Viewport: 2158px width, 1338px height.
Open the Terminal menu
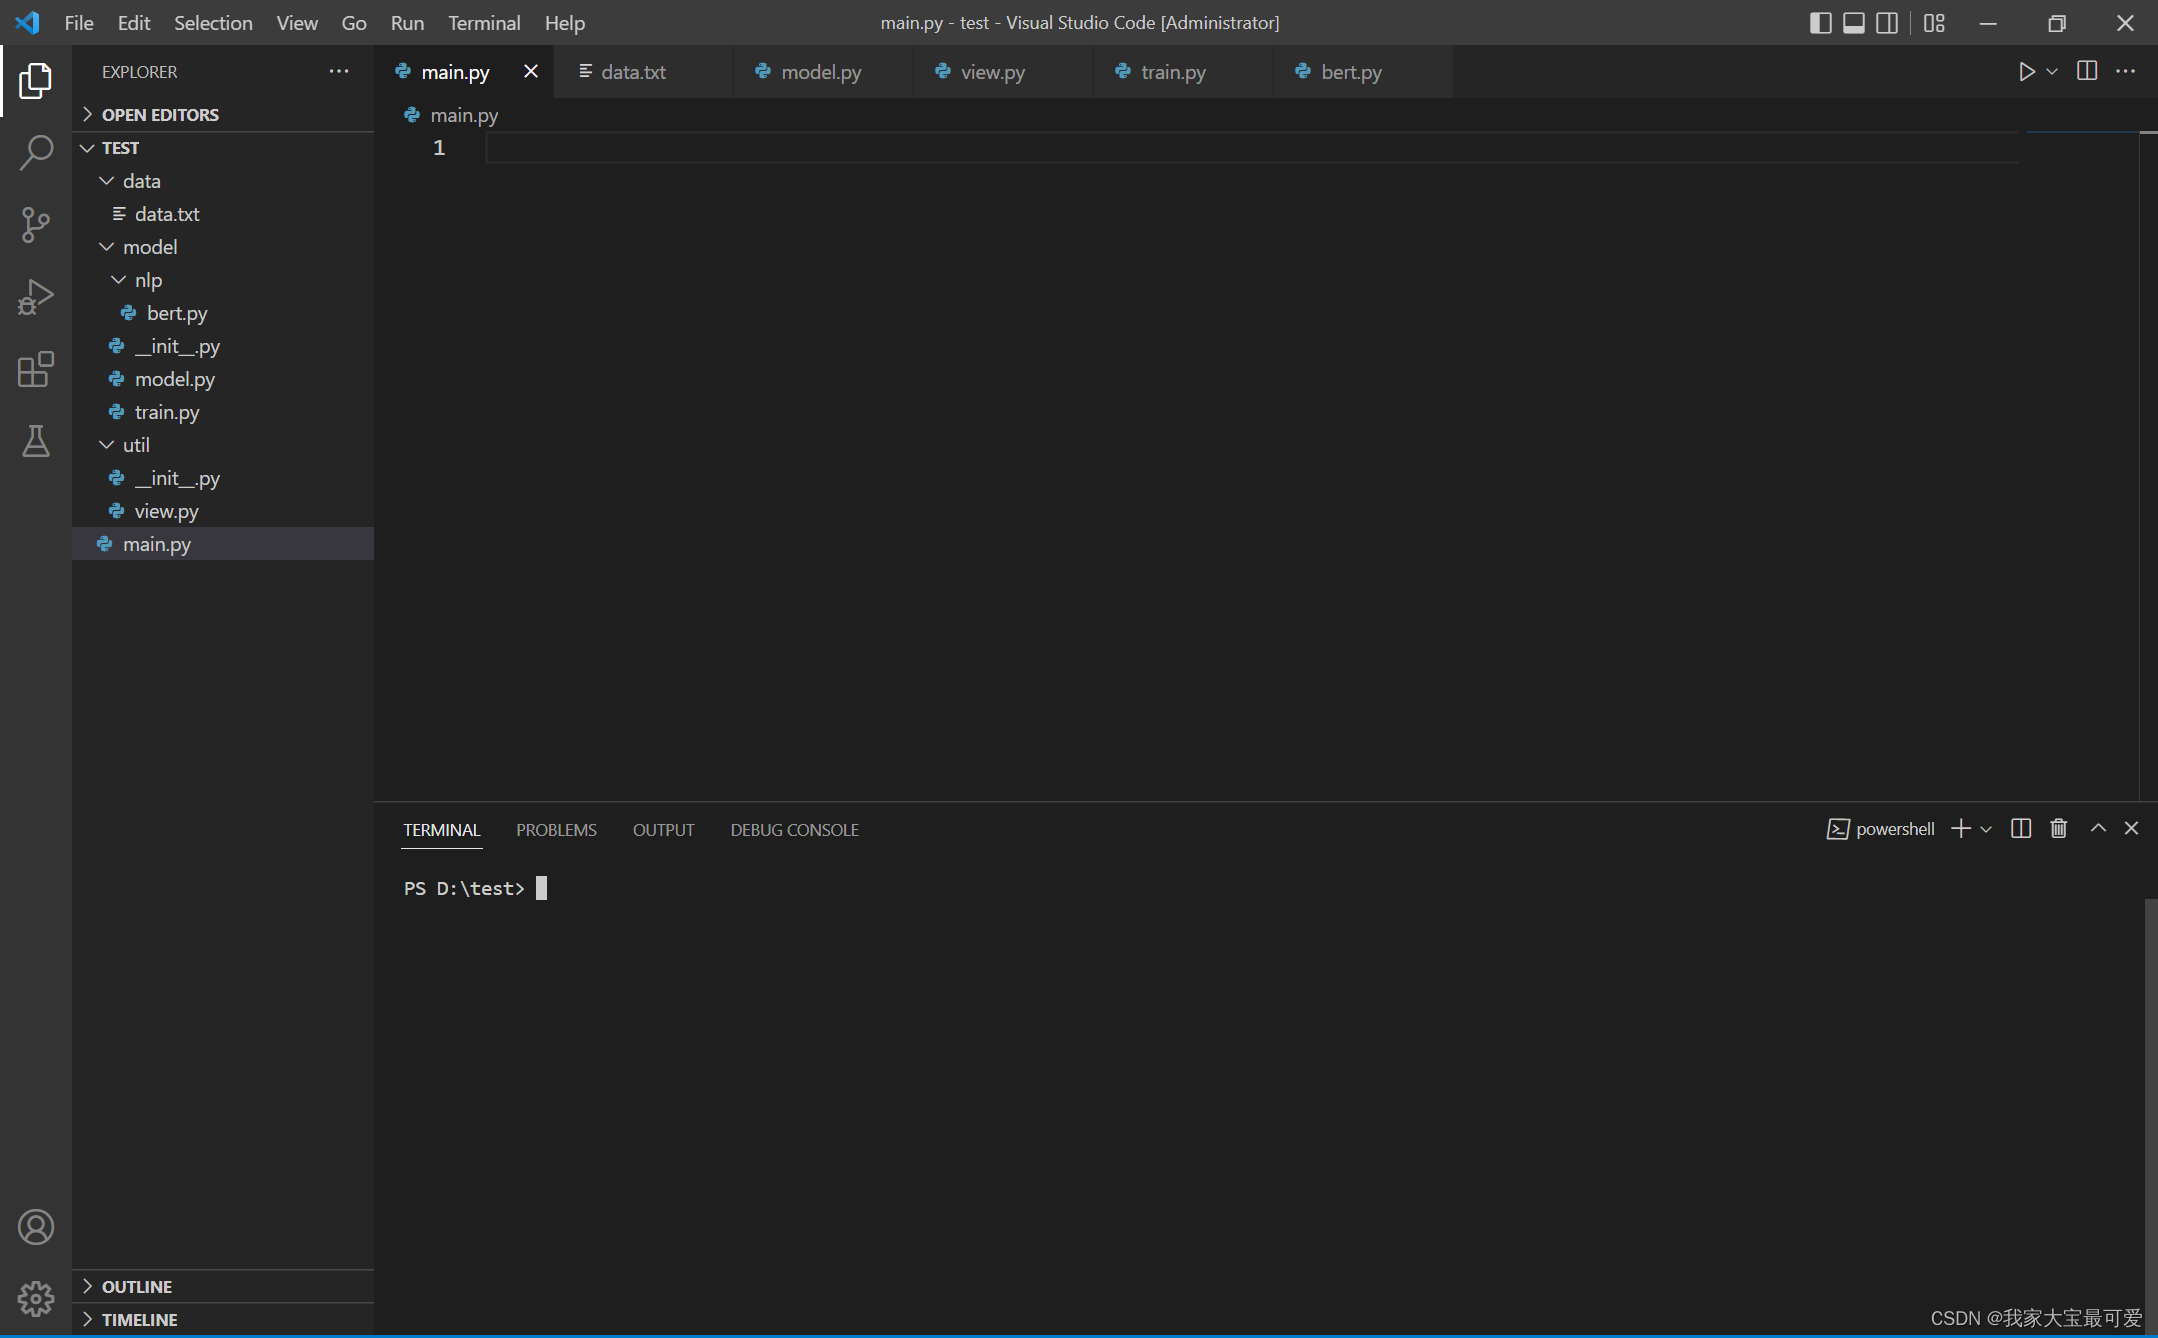[484, 23]
